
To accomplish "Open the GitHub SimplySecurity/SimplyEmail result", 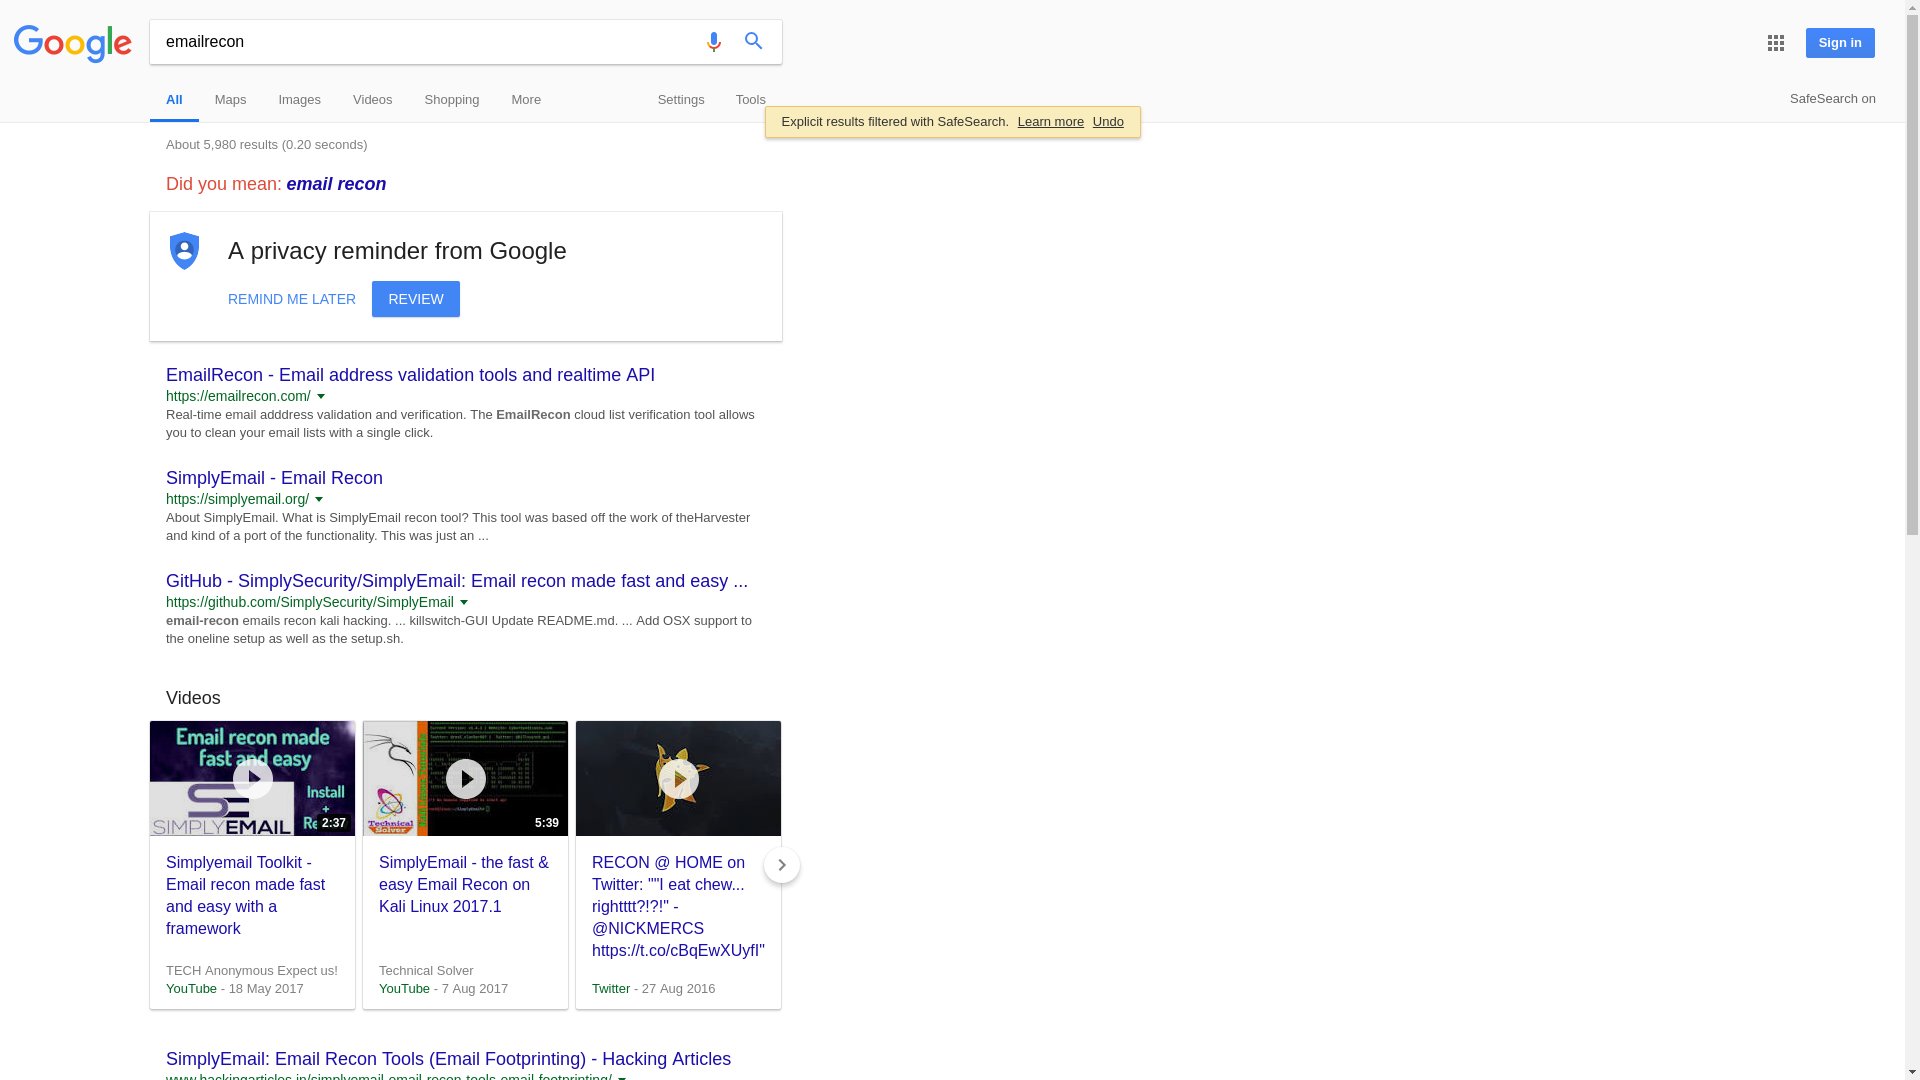I will [457, 581].
